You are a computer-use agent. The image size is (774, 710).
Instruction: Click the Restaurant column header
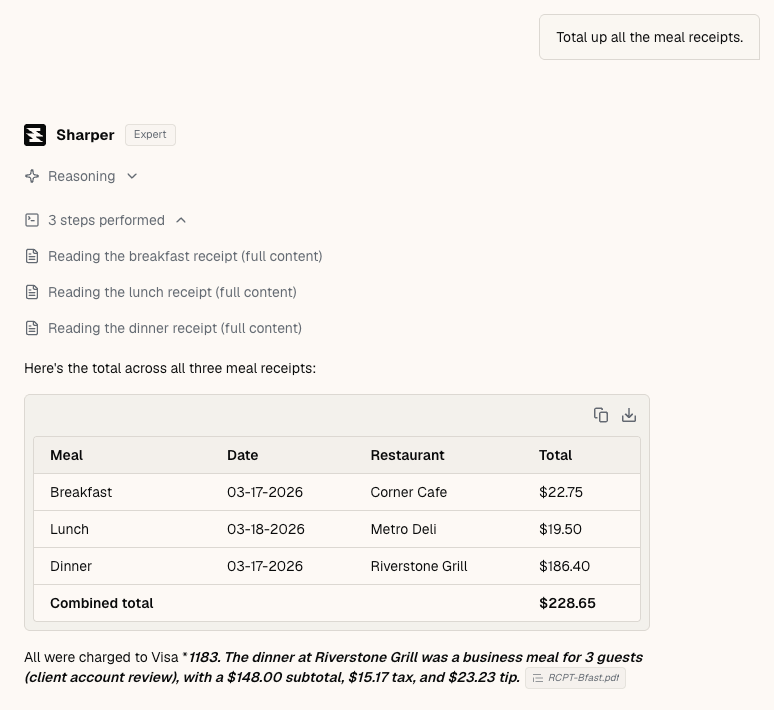pos(407,455)
